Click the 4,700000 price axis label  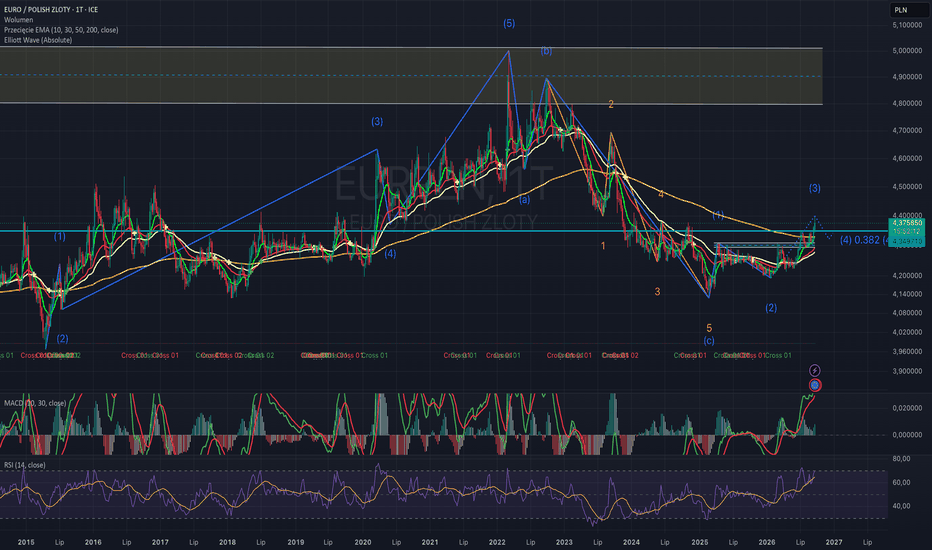tap(907, 130)
